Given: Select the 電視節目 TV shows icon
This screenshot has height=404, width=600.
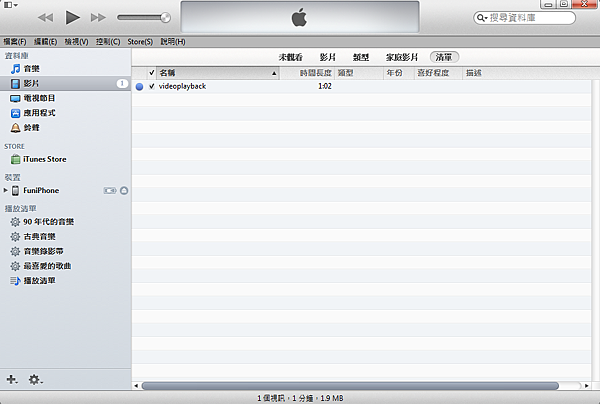Looking at the screenshot, I should pos(15,99).
